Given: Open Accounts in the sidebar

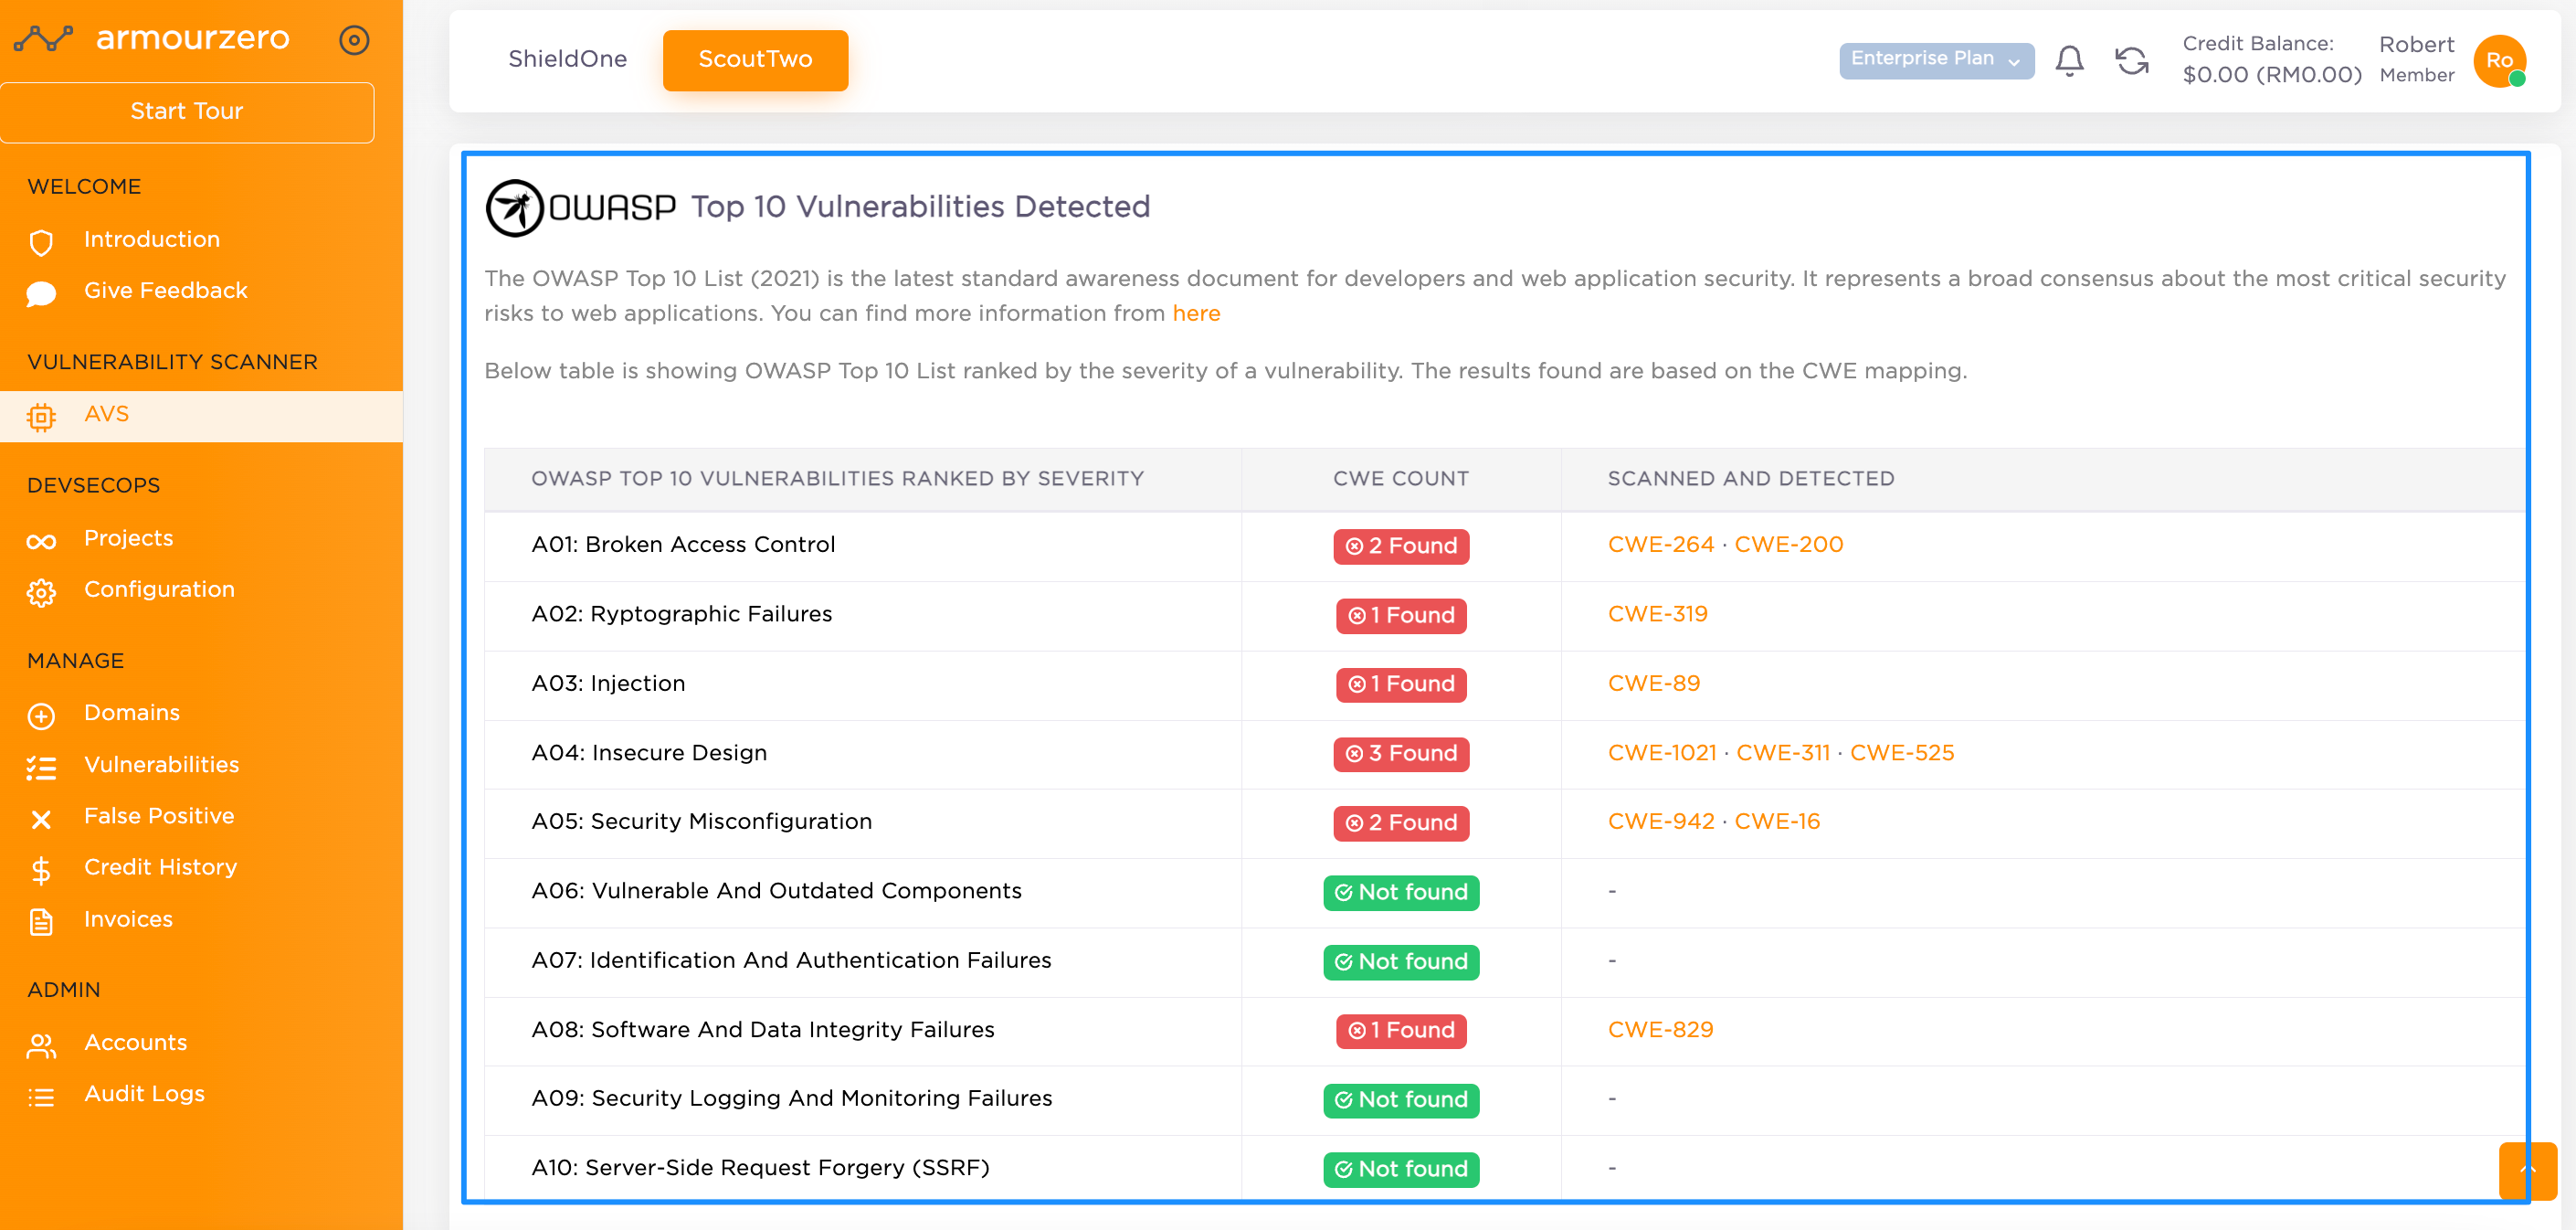Looking at the screenshot, I should (x=135, y=1042).
